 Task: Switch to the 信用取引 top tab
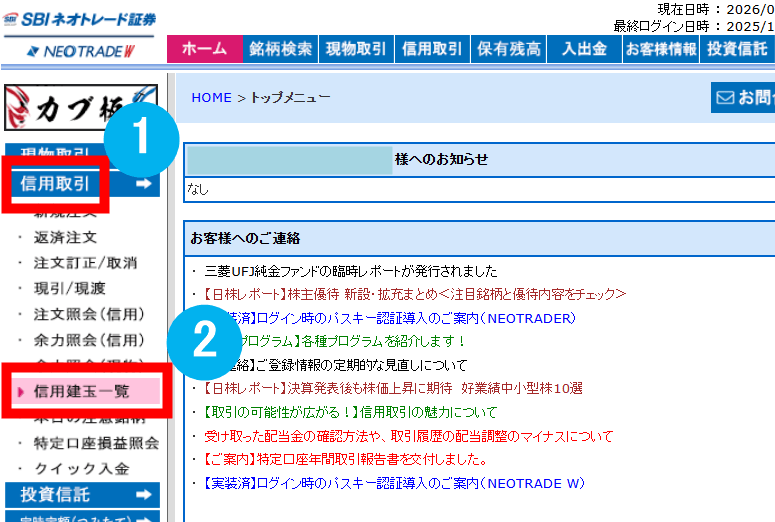[432, 49]
